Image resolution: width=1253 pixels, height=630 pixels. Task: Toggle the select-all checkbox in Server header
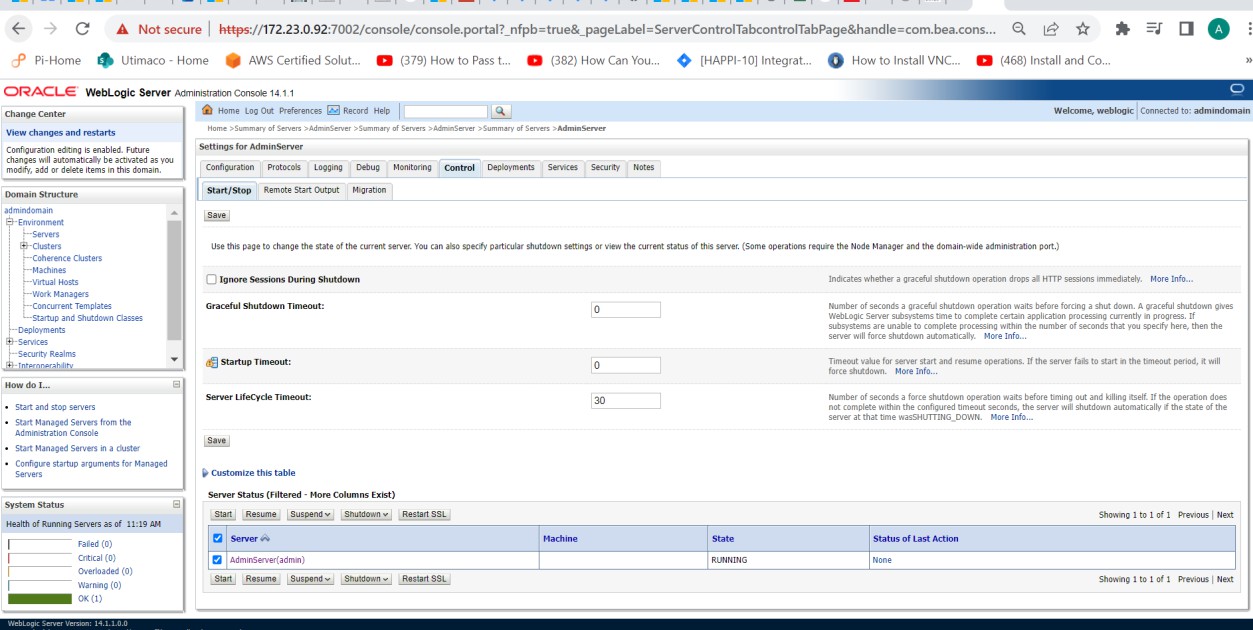click(217, 538)
